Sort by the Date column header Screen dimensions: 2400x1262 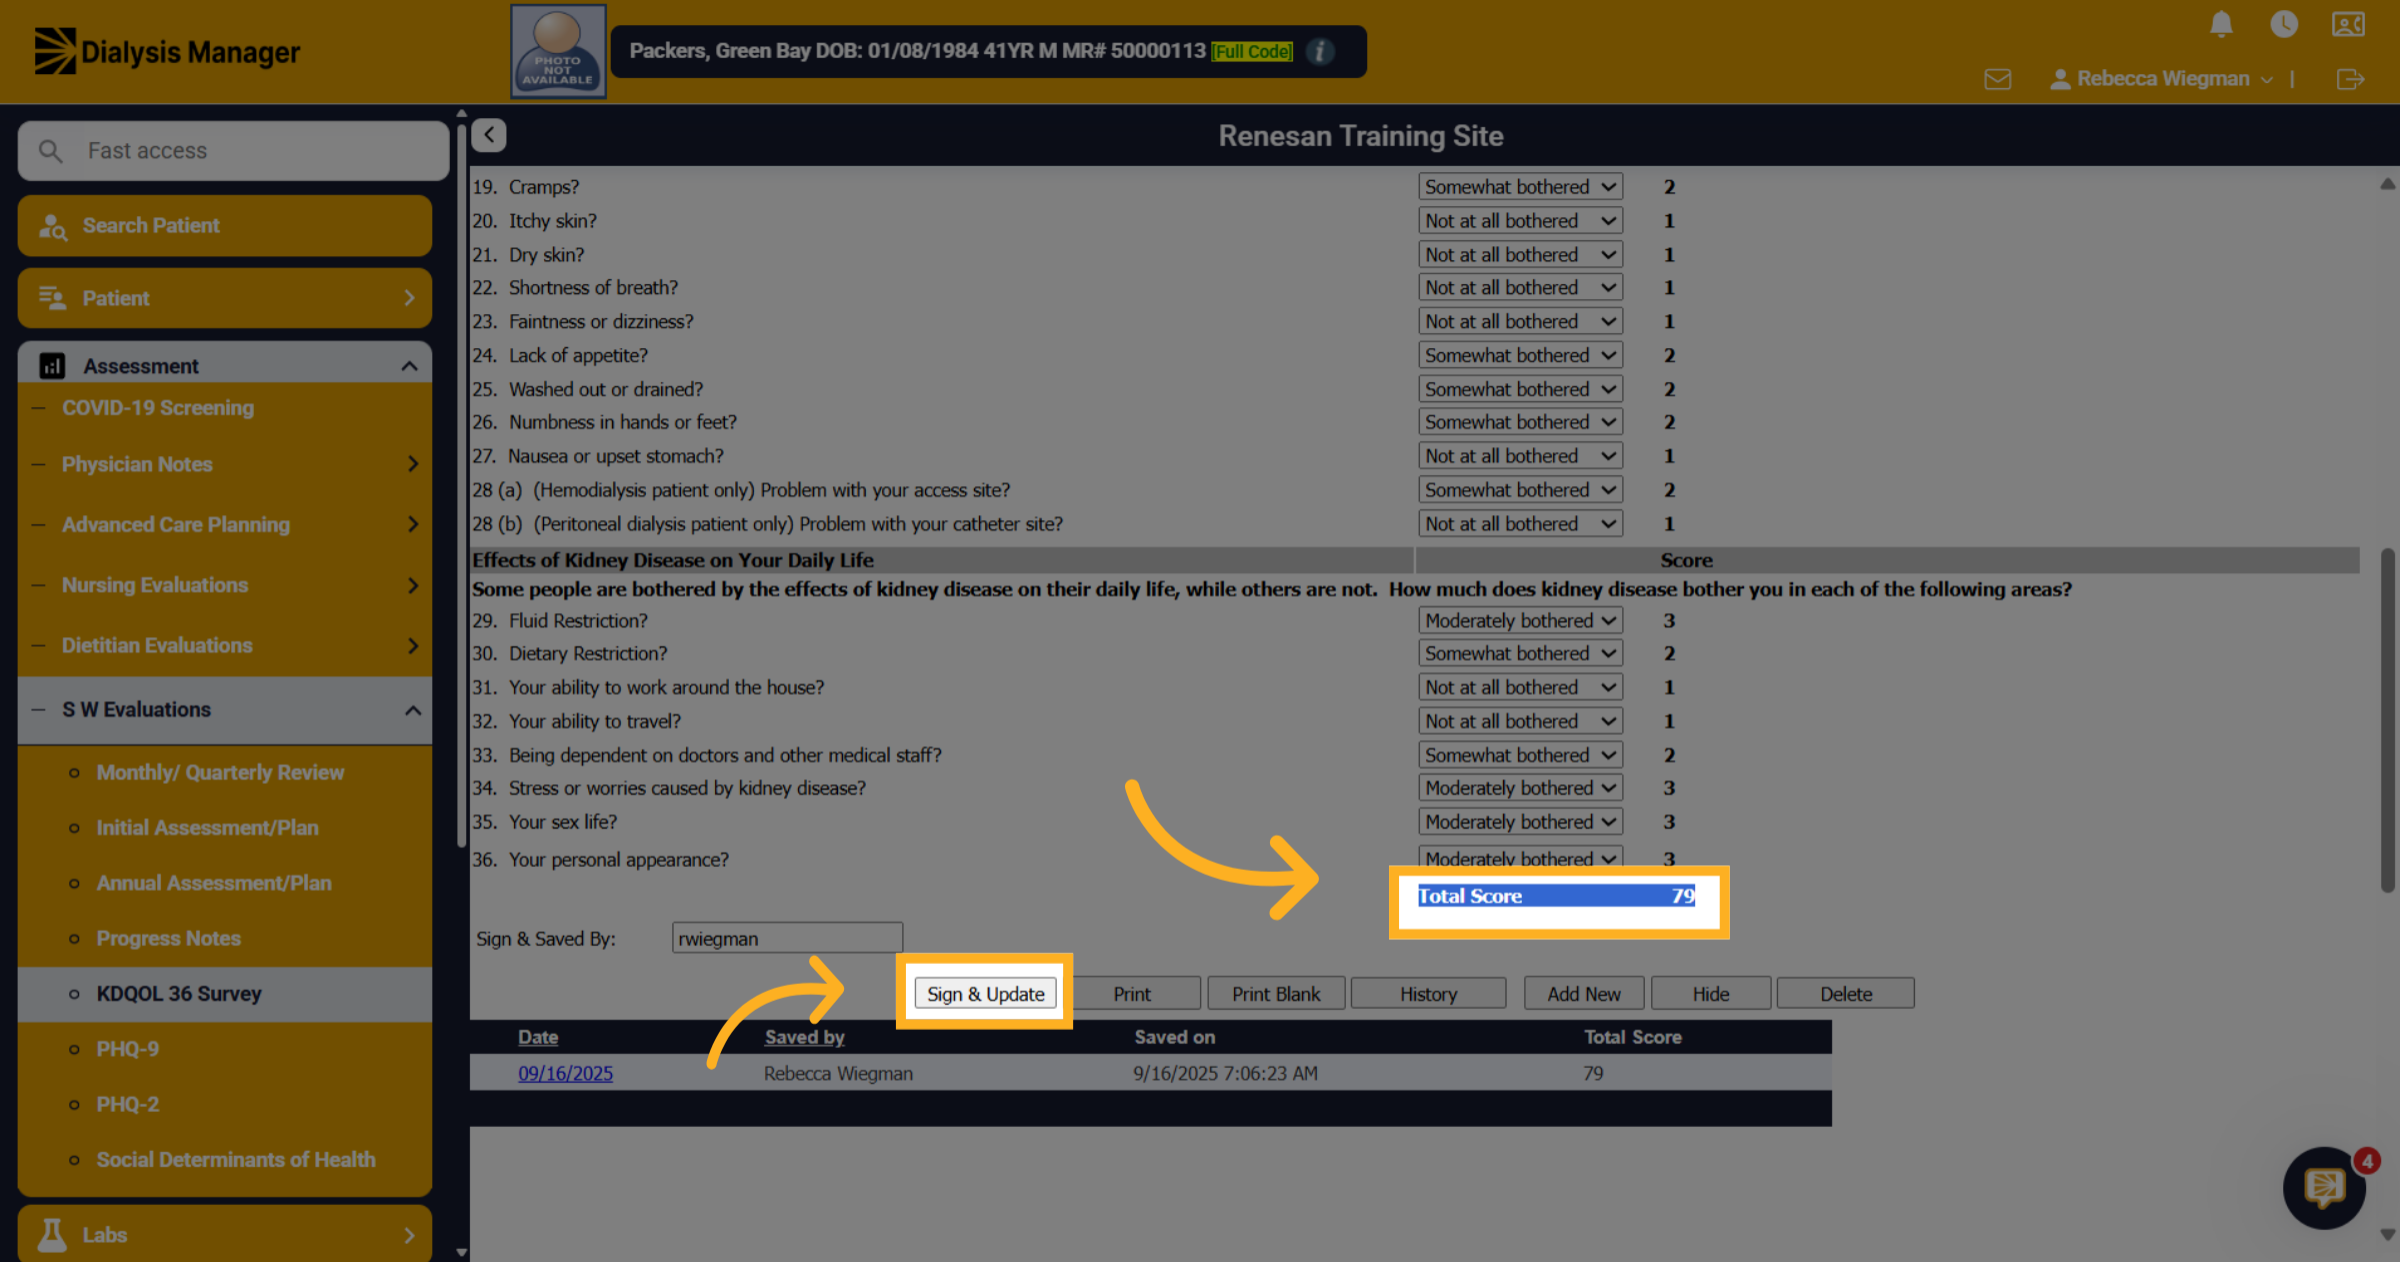point(538,1037)
